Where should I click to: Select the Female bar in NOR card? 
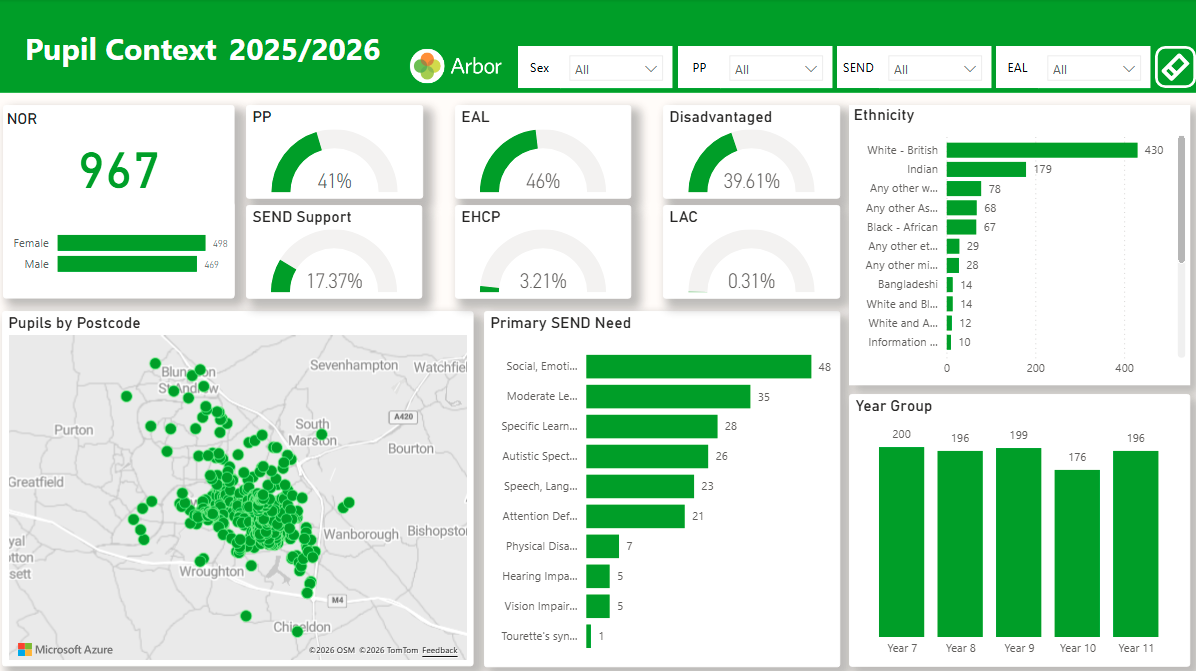click(130, 243)
